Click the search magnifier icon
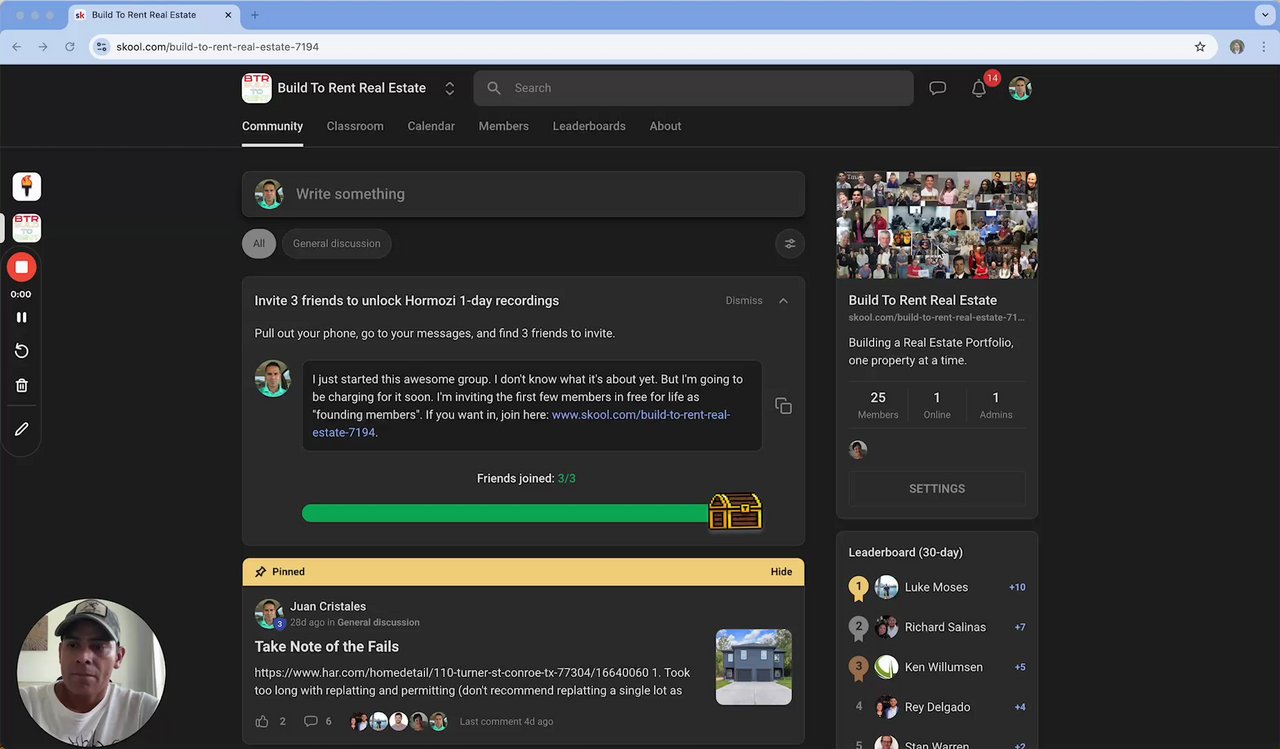This screenshot has width=1280, height=749. click(x=494, y=88)
